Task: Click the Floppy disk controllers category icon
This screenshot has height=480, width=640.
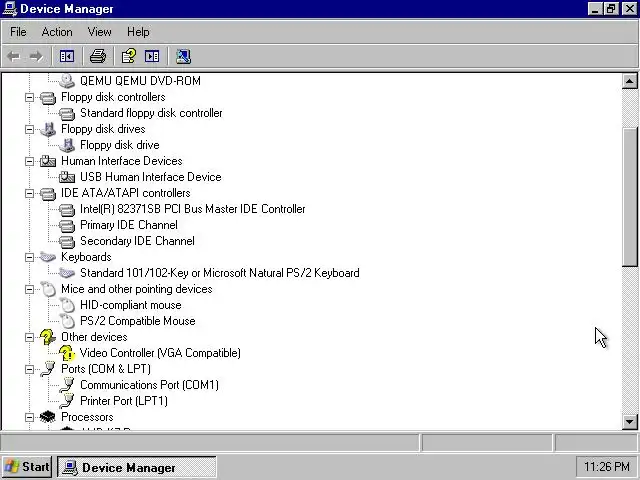Action: 48,97
